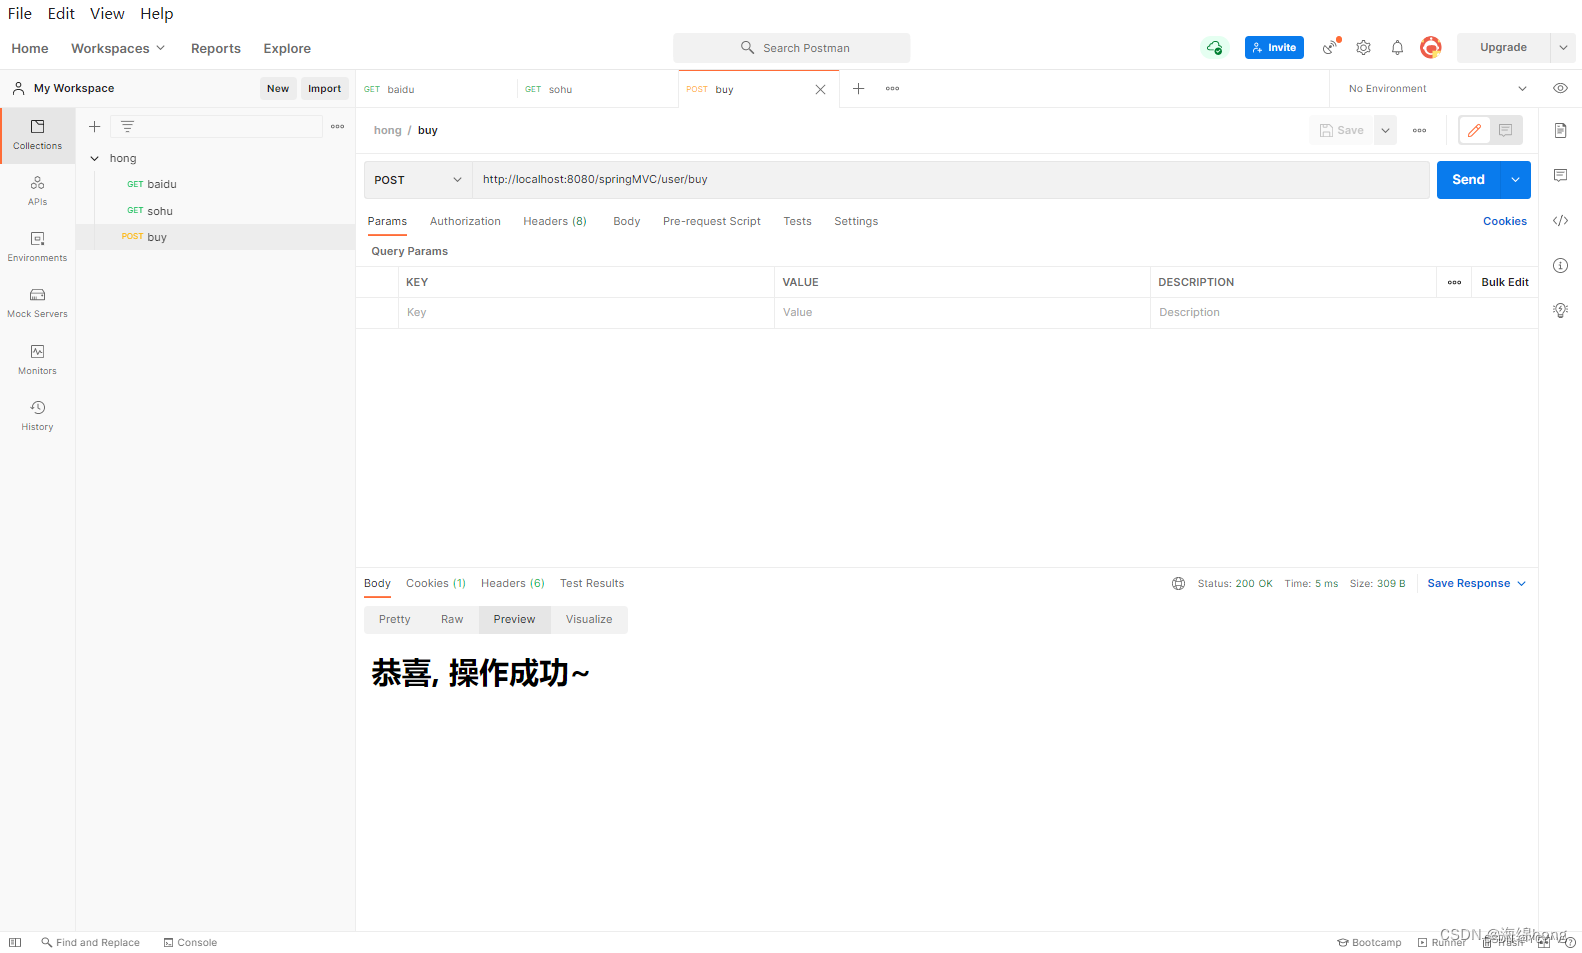Screen dimensions: 1582x953
Task: Open the Upgrade dropdown arrow
Action: tap(1563, 47)
